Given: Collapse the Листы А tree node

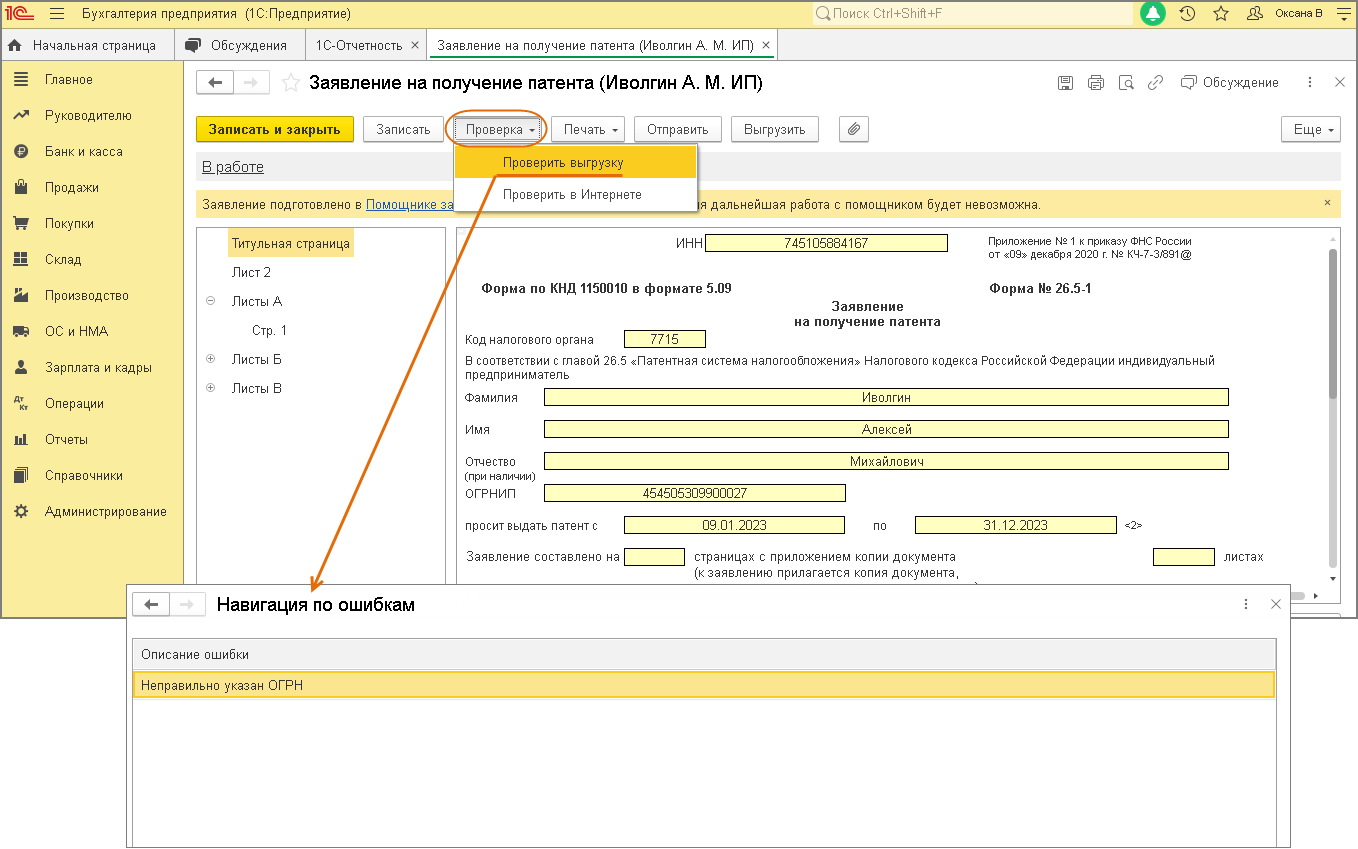Looking at the screenshot, I should [211, 301].
